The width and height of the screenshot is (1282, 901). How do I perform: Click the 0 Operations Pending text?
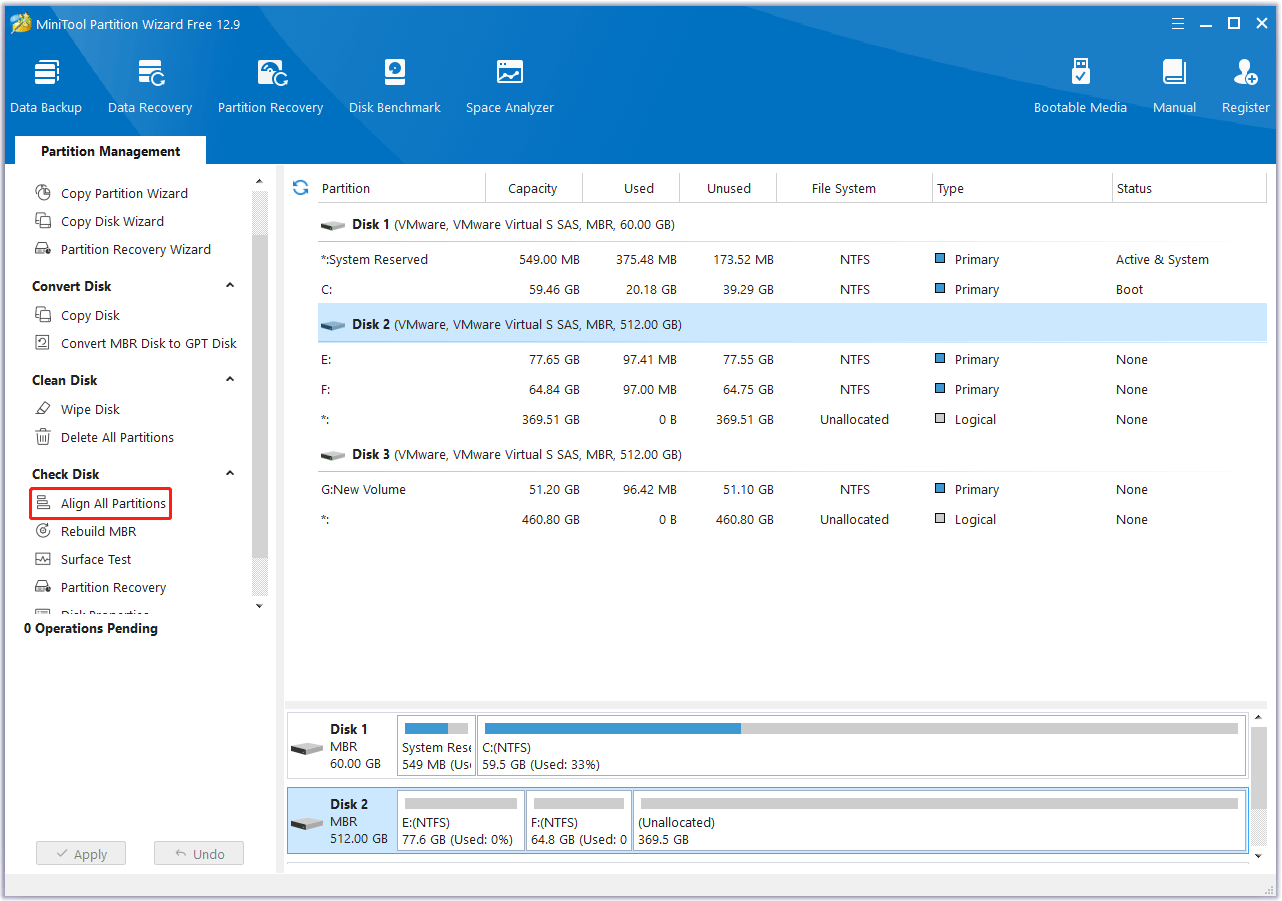[x=91, y=629]
